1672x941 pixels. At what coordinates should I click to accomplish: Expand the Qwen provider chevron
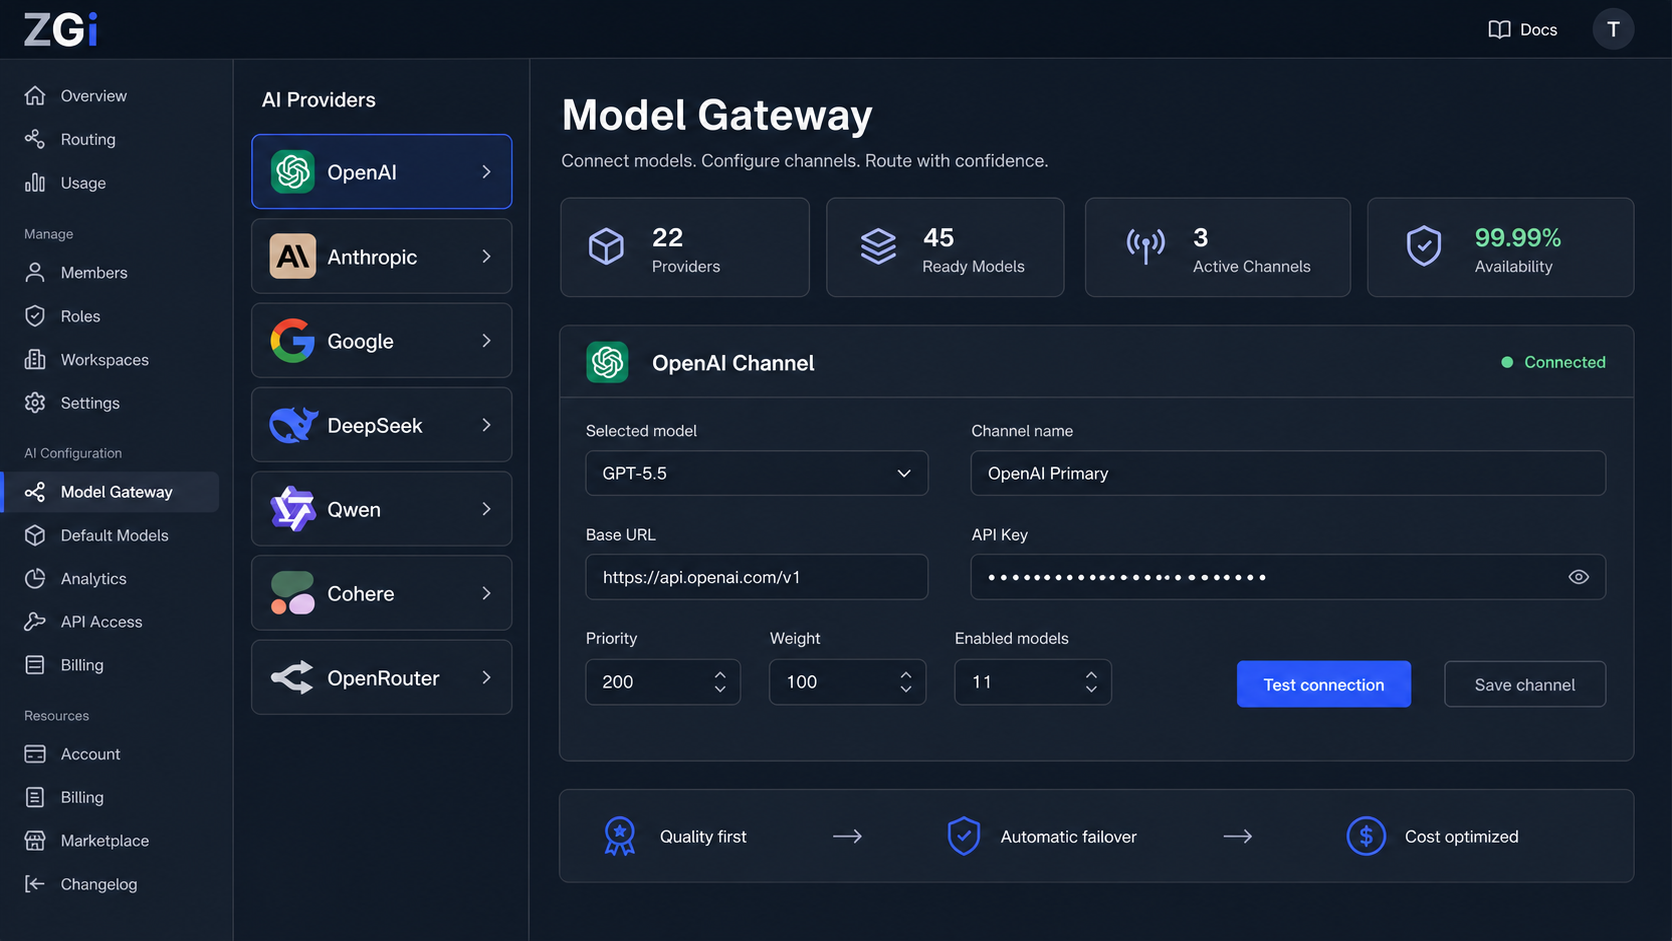point(487,509)
